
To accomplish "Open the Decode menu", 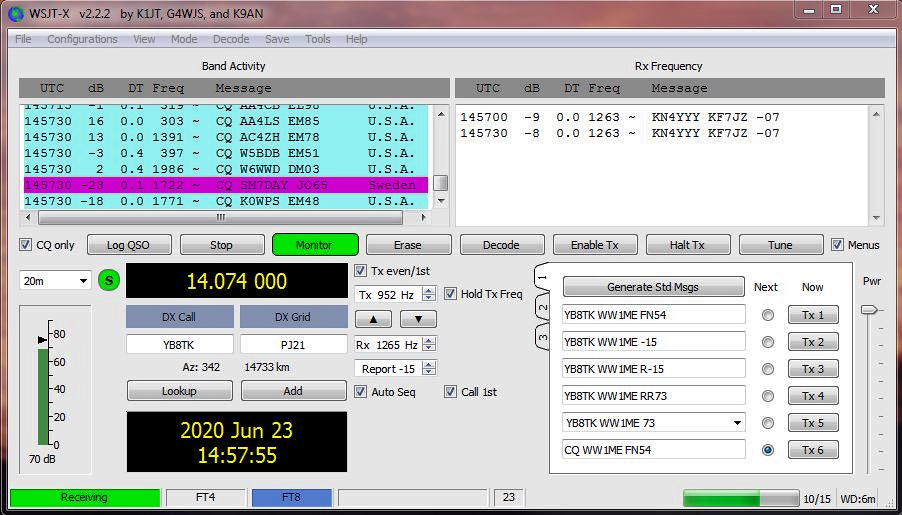I will 231,39.
